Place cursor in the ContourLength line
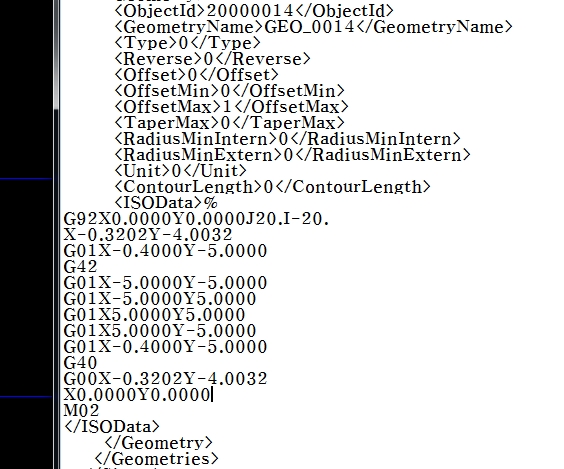 point(272,186)
